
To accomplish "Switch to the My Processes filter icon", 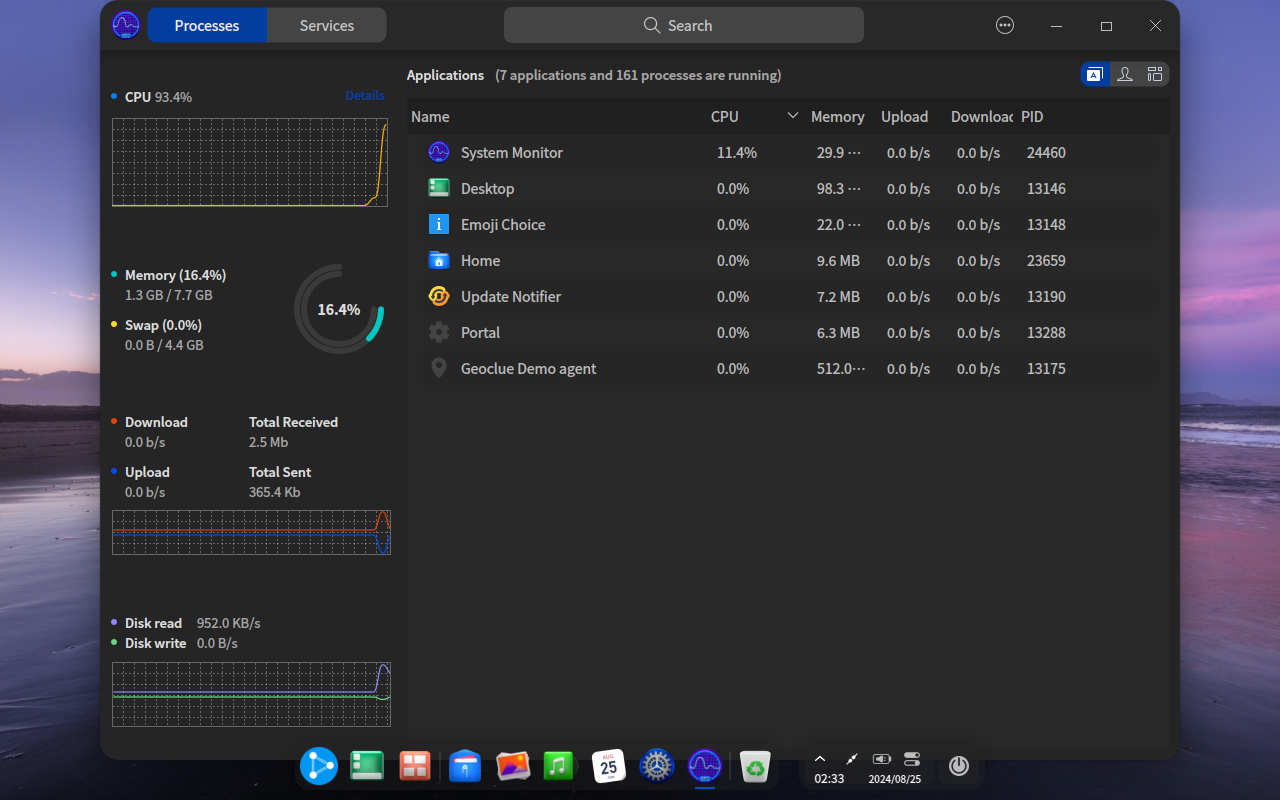I will 1125,74.
